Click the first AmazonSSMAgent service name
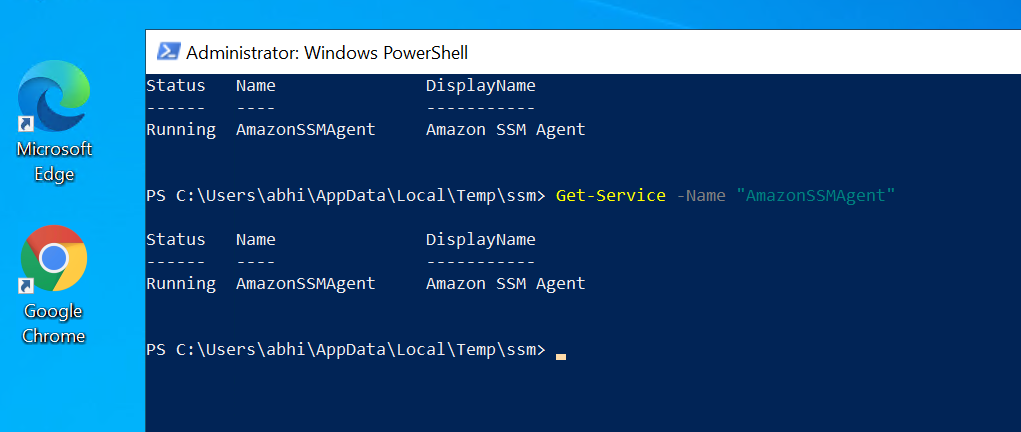The width and height of the screenshot is (1021, 432). (x=305, y=130)
